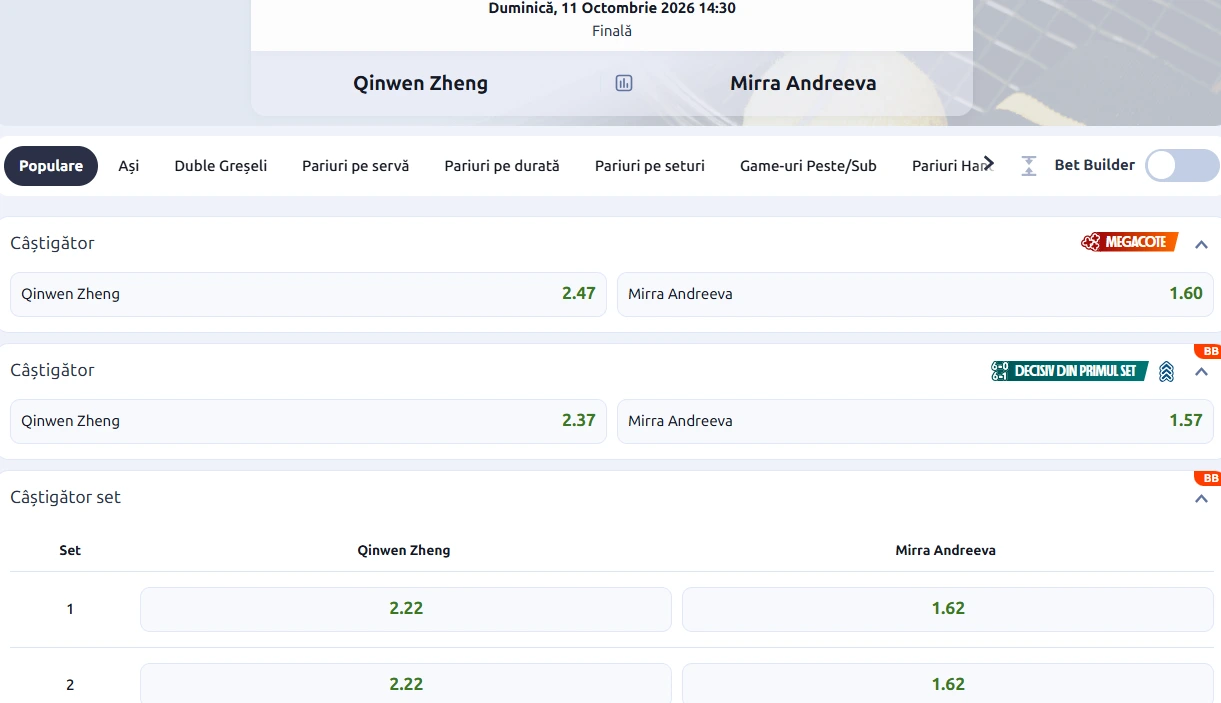Click the Câștigător set section title
The width and height of the screenshot is (1221, 703).
coord(65,497)
